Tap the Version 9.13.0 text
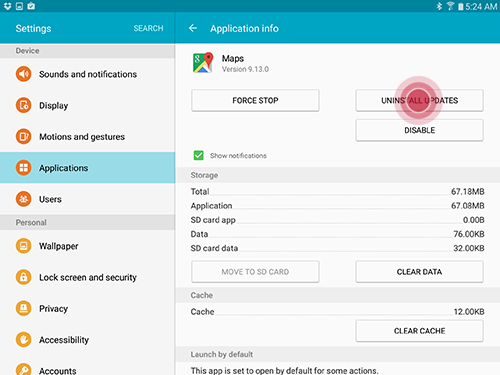Screen dimensions: 500x375 [245, 69]
